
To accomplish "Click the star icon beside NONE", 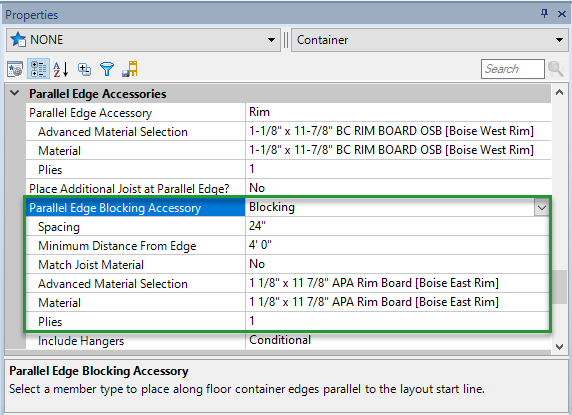I will click(x=18, y=39).
